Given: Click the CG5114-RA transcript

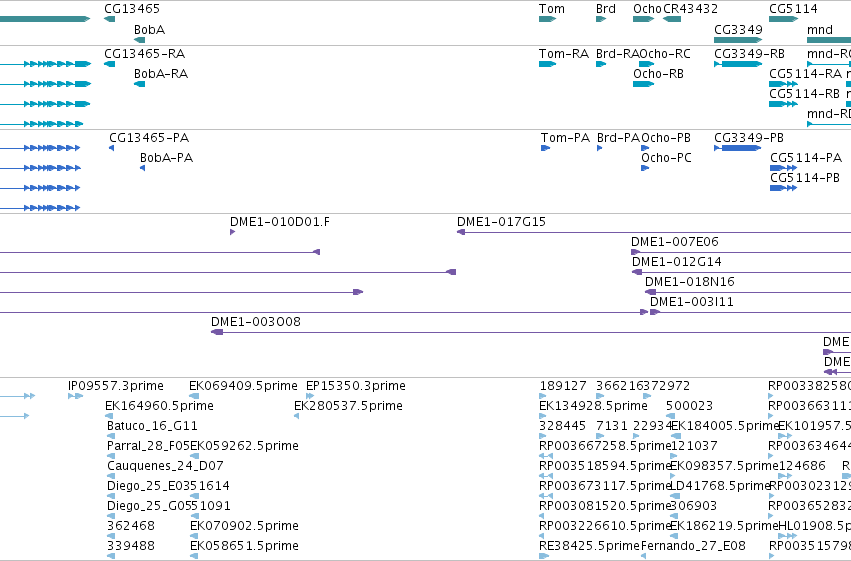Looking at the screenshot, I should [x=783, y=84].
